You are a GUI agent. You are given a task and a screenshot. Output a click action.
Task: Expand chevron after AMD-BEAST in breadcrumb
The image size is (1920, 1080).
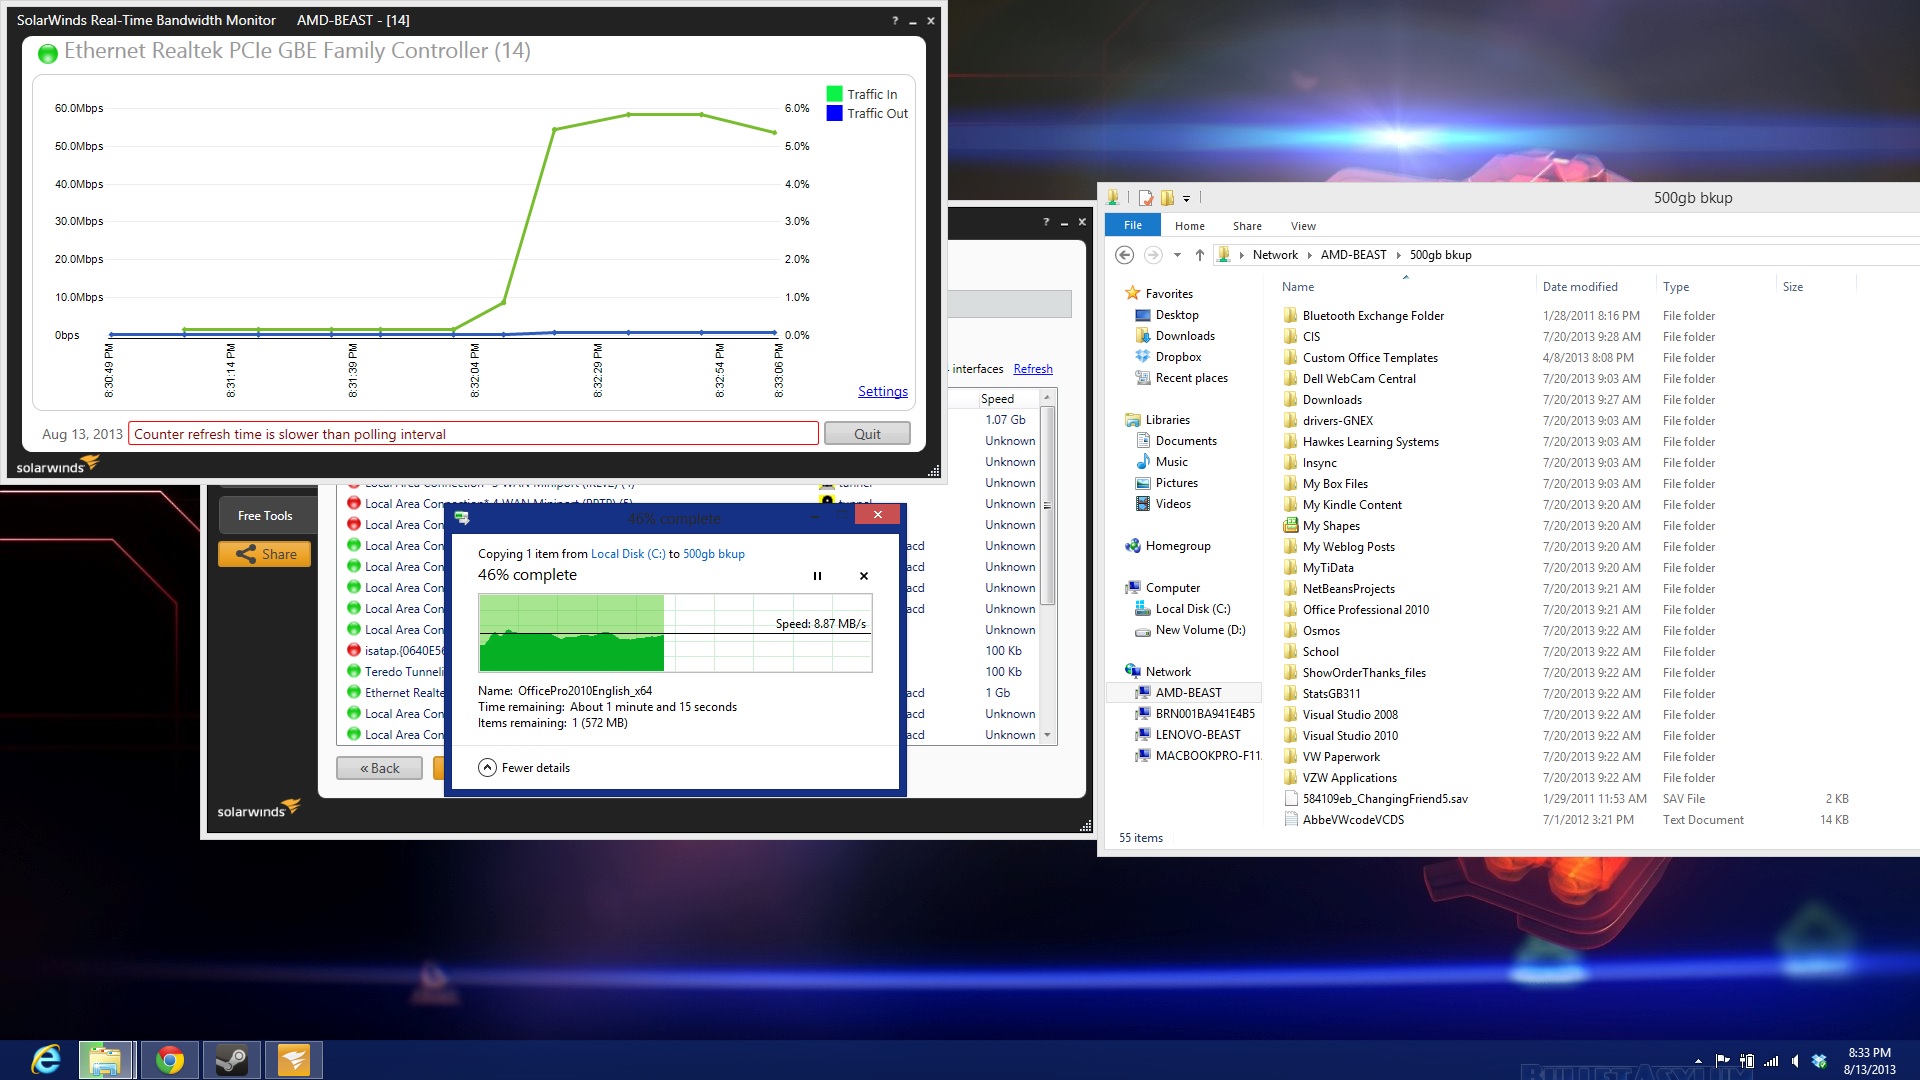[1399, 255]
